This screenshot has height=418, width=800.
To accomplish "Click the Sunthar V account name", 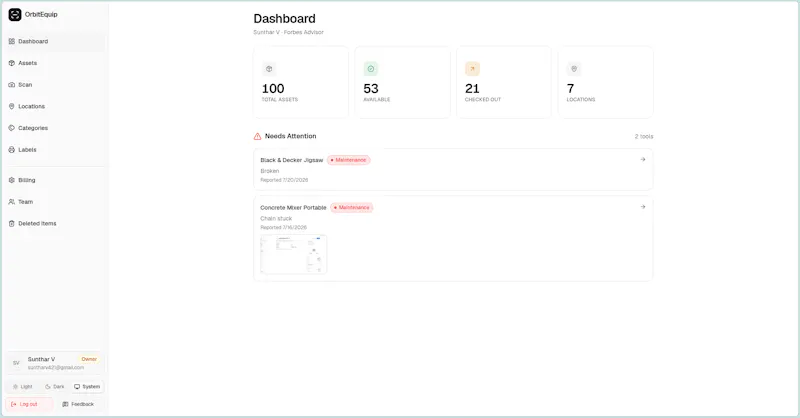I will 41,359.
